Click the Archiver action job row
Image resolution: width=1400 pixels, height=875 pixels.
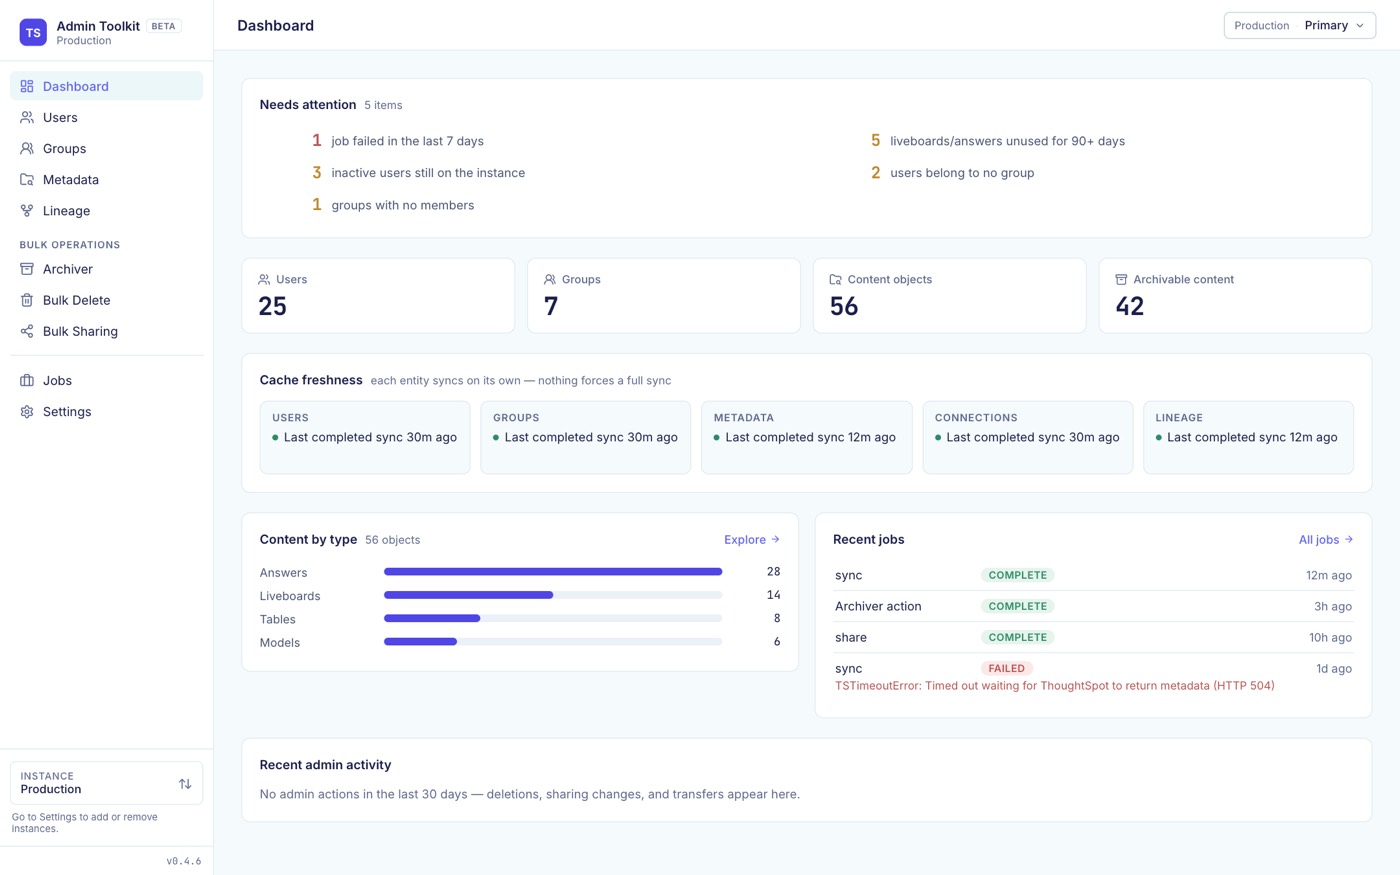coord(1093,606)
